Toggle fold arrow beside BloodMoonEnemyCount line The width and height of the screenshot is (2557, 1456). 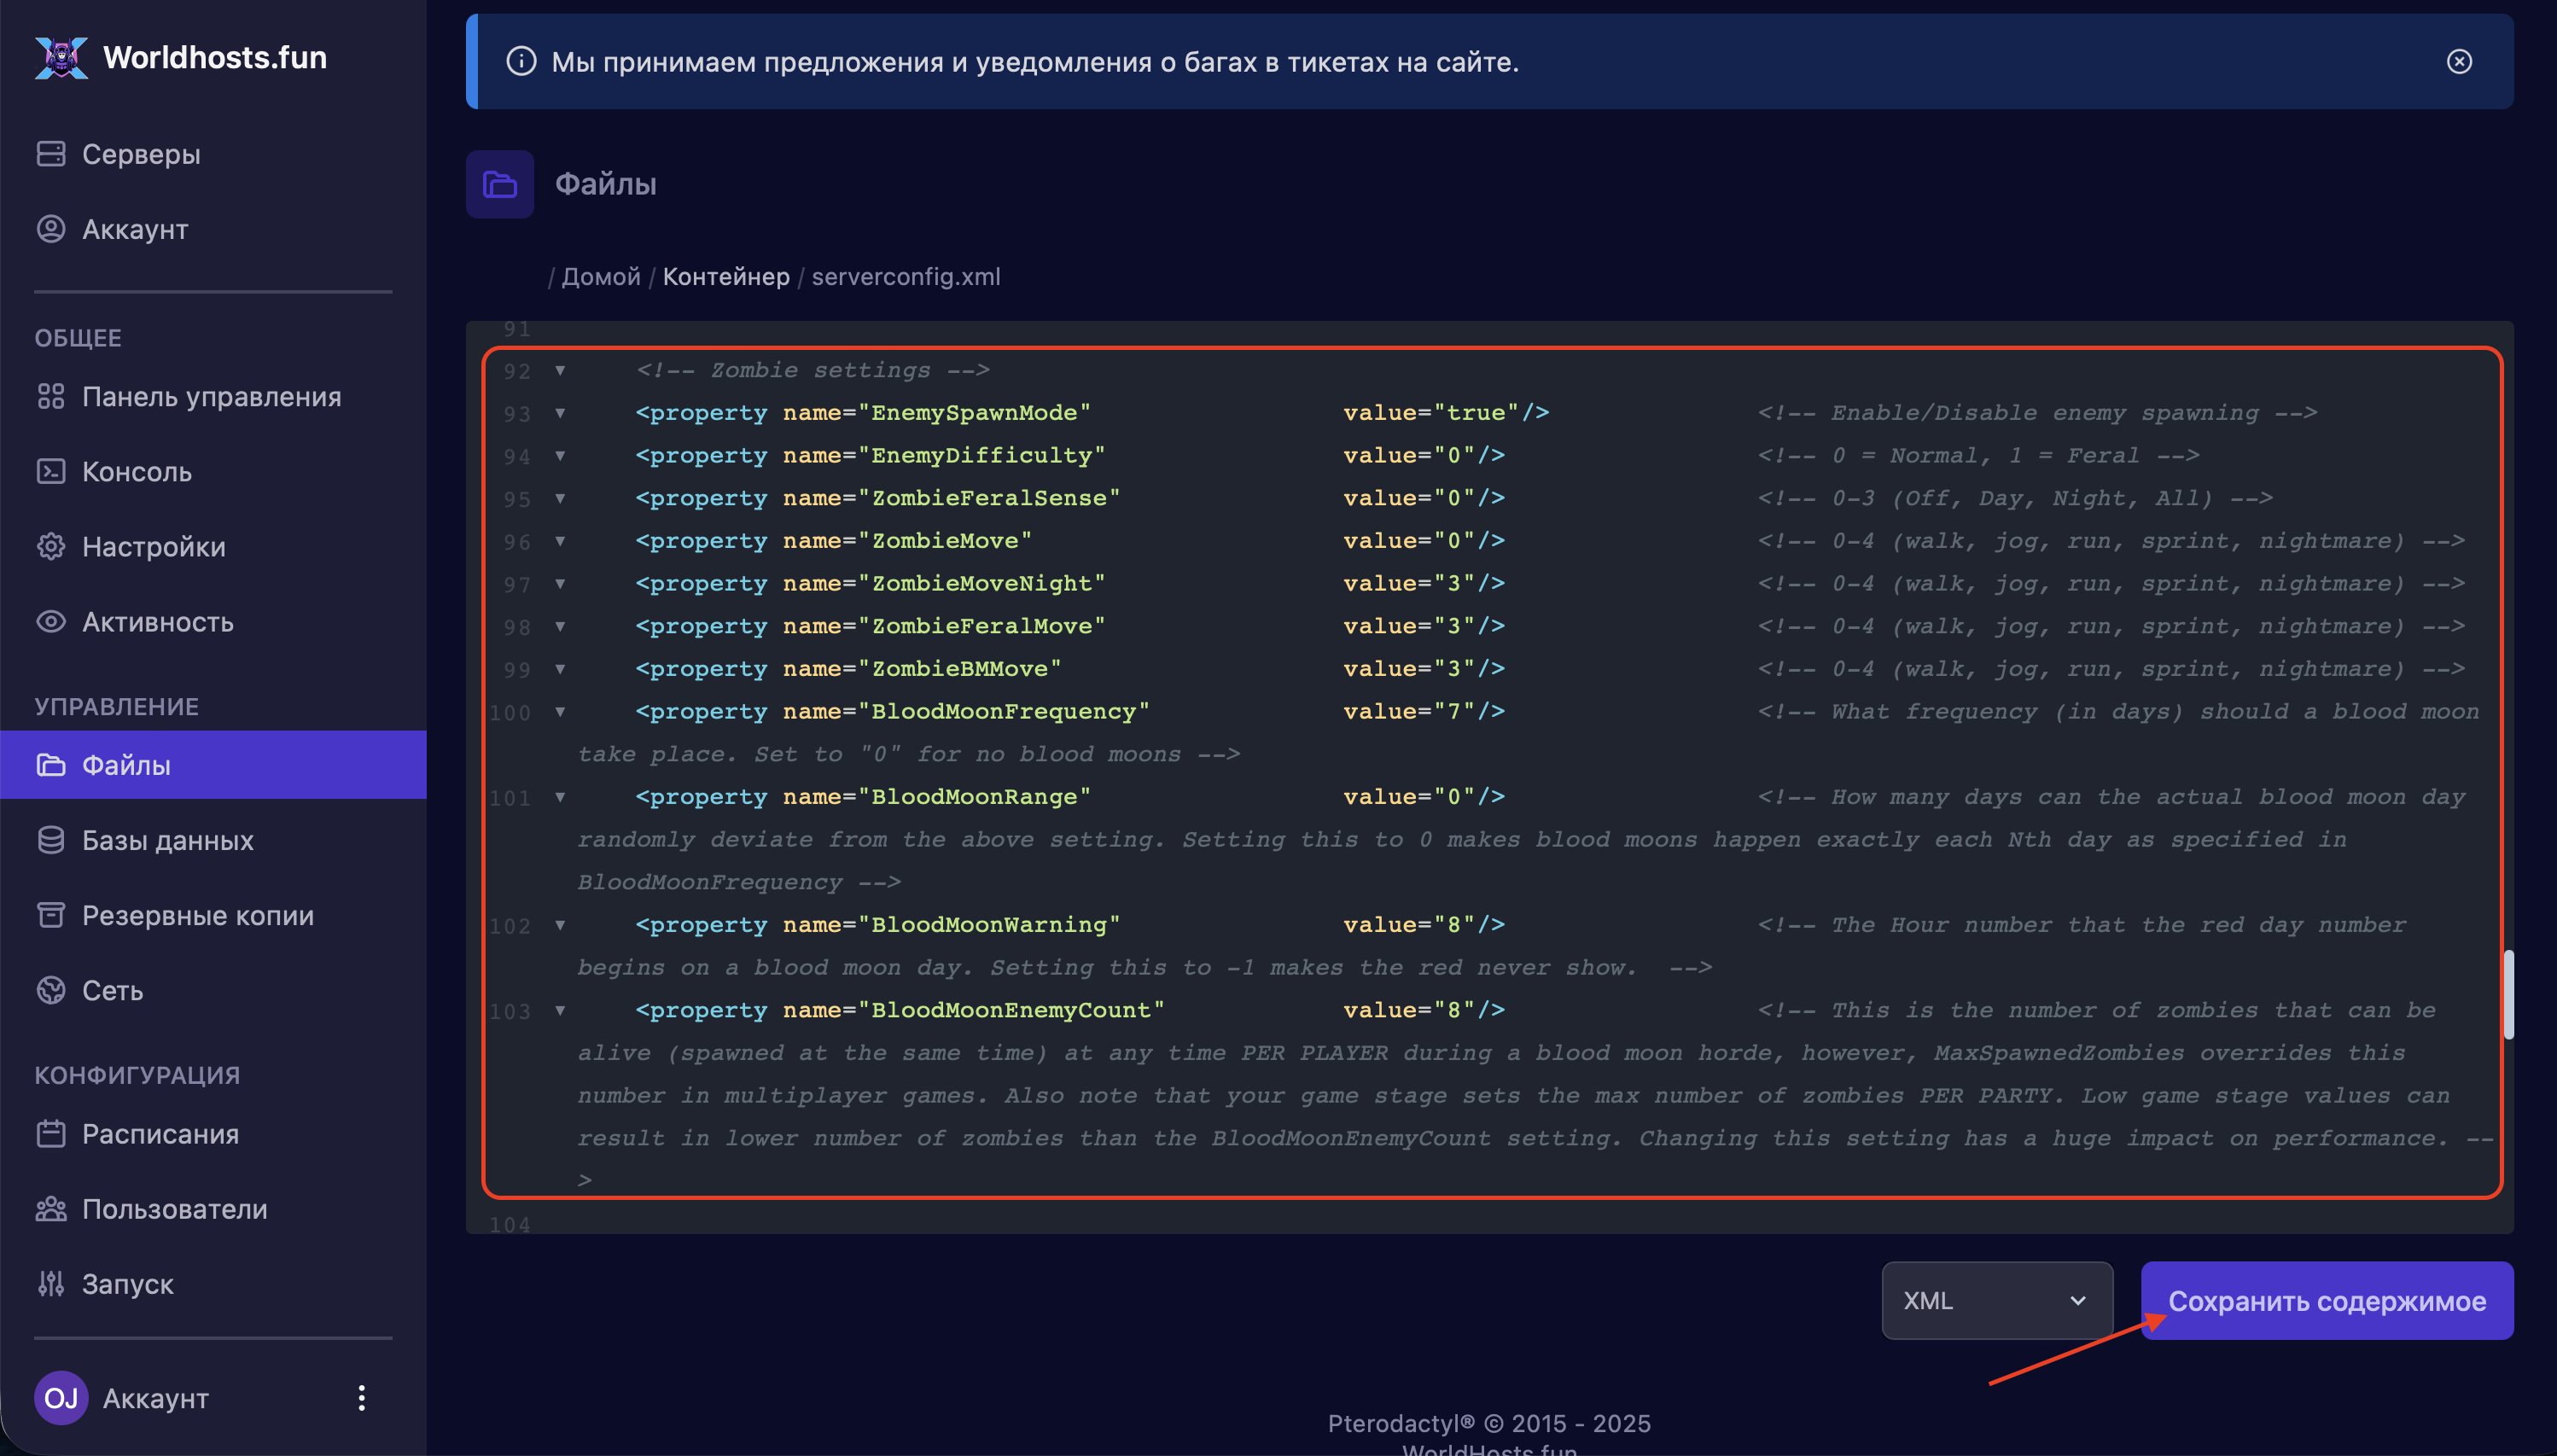[x=560, y=1011]
